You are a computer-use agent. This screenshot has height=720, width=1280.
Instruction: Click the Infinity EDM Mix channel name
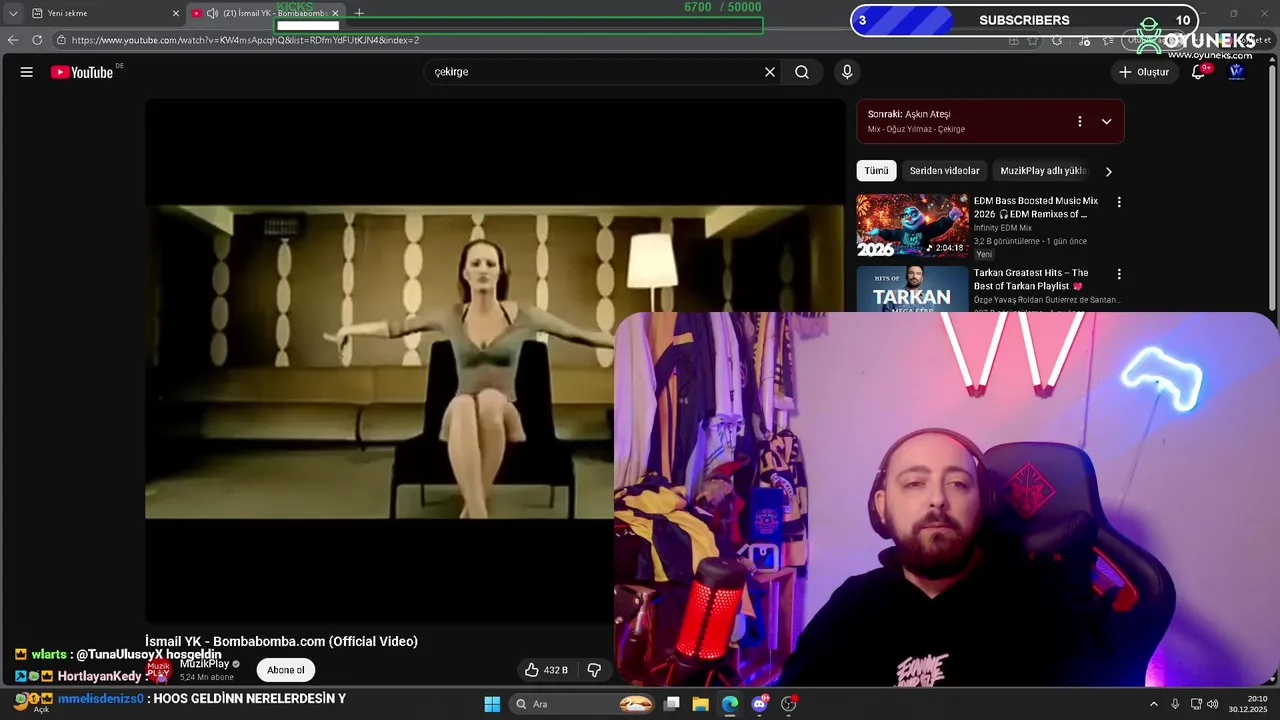coord(1003,228)
